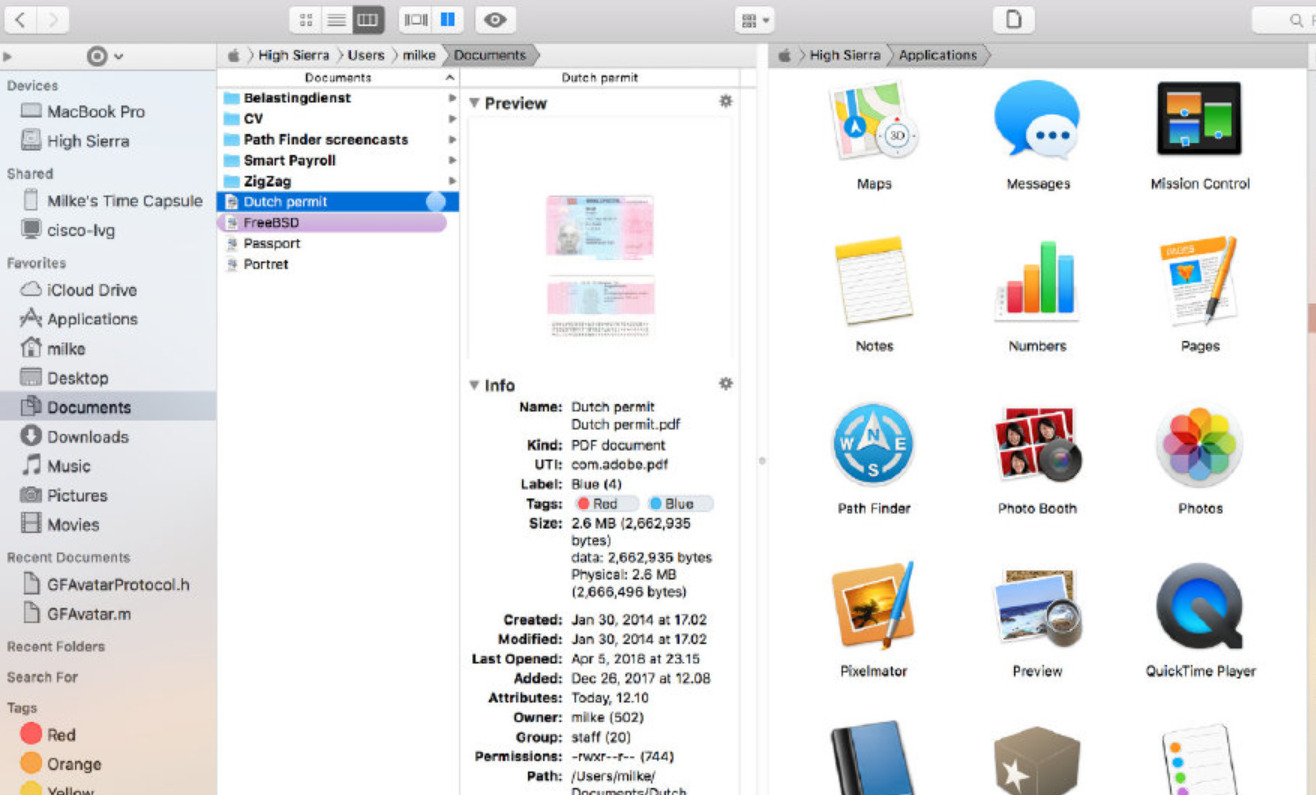This screenshot has width=1316, height=795.
Task: Collapse the Preview section triangle
Action: (x=475, y=103)
